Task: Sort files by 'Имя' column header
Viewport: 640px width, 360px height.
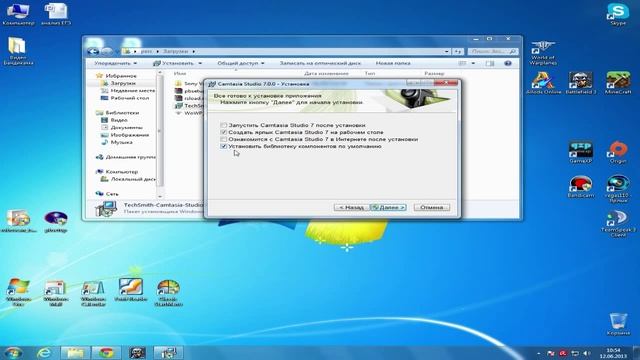Action: [x=180, y=73]
